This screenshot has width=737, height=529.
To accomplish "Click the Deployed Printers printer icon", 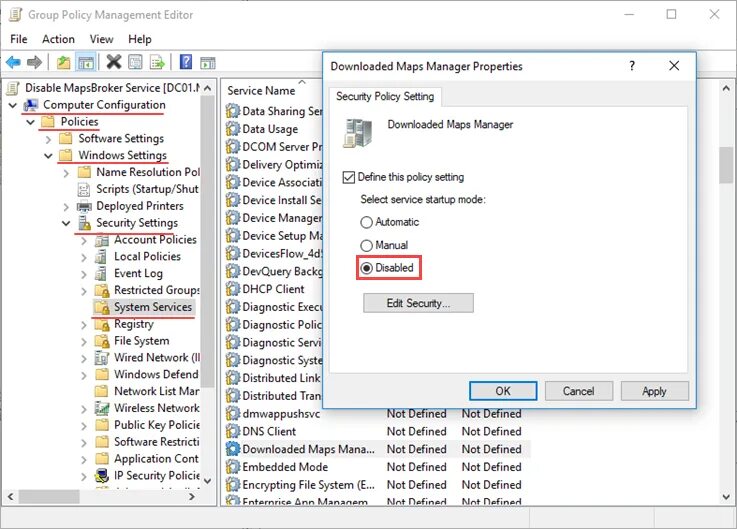I will point(84,206).
